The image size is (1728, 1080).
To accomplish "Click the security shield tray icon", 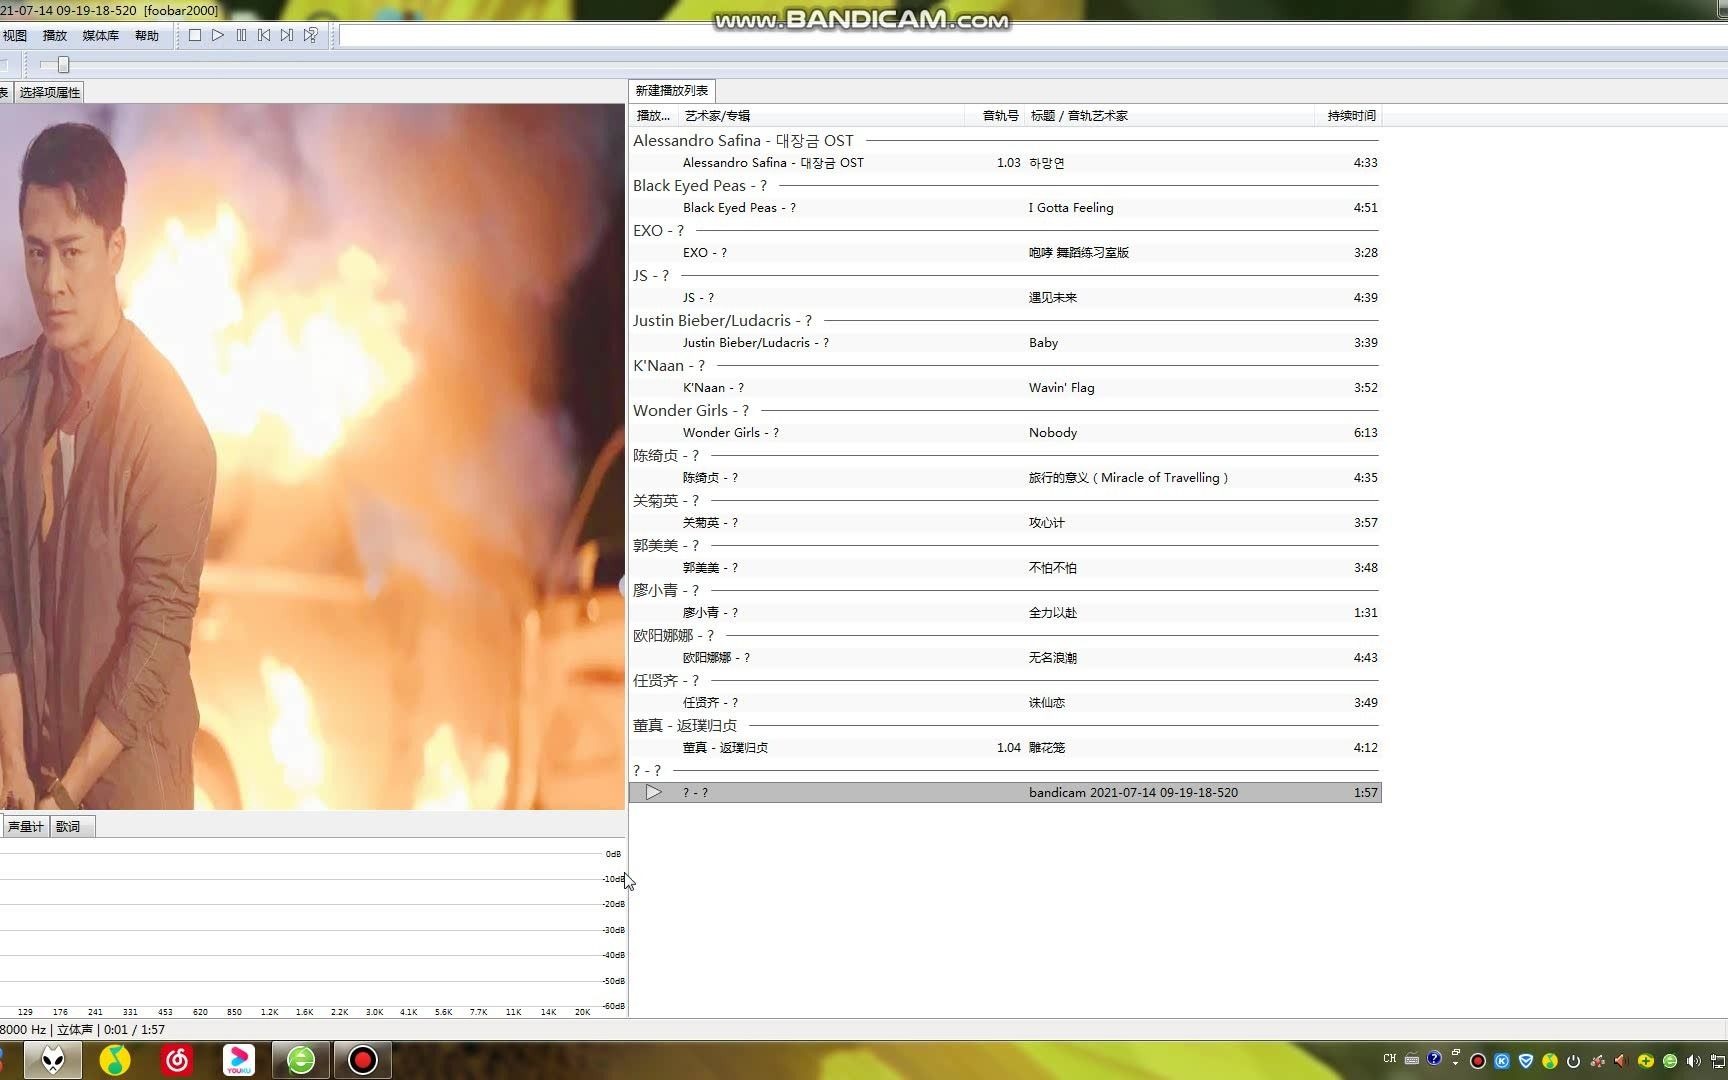I will pos(1525,1061).
